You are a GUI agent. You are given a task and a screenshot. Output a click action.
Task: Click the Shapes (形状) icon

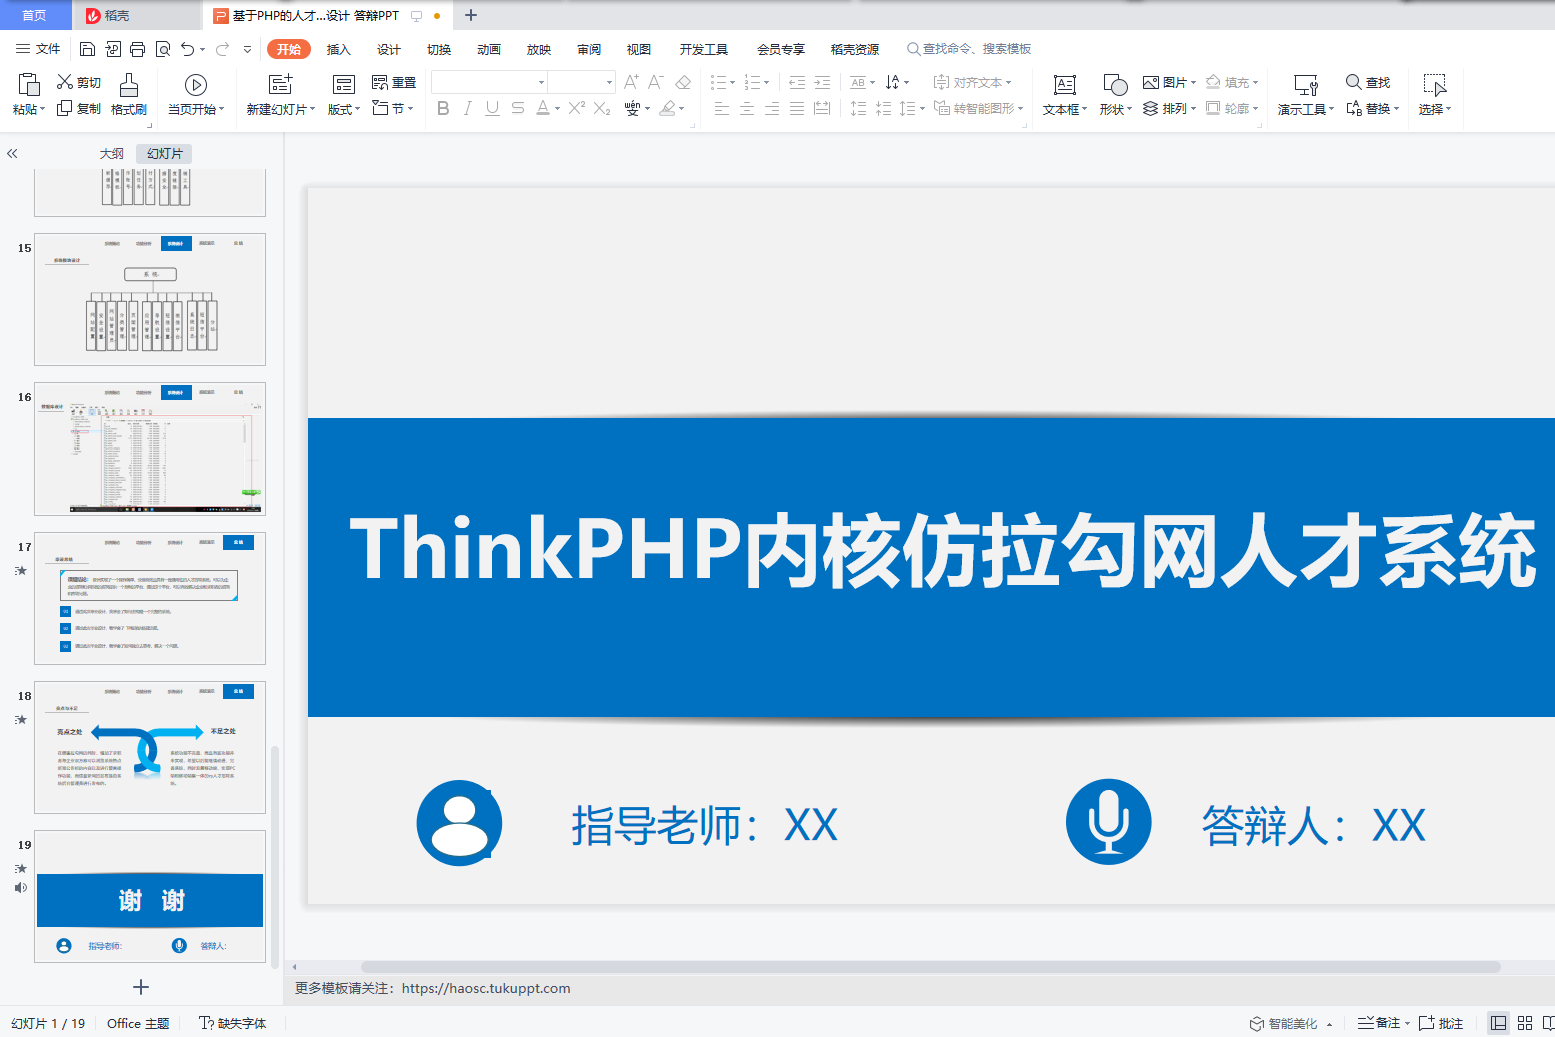point(1115,84)
